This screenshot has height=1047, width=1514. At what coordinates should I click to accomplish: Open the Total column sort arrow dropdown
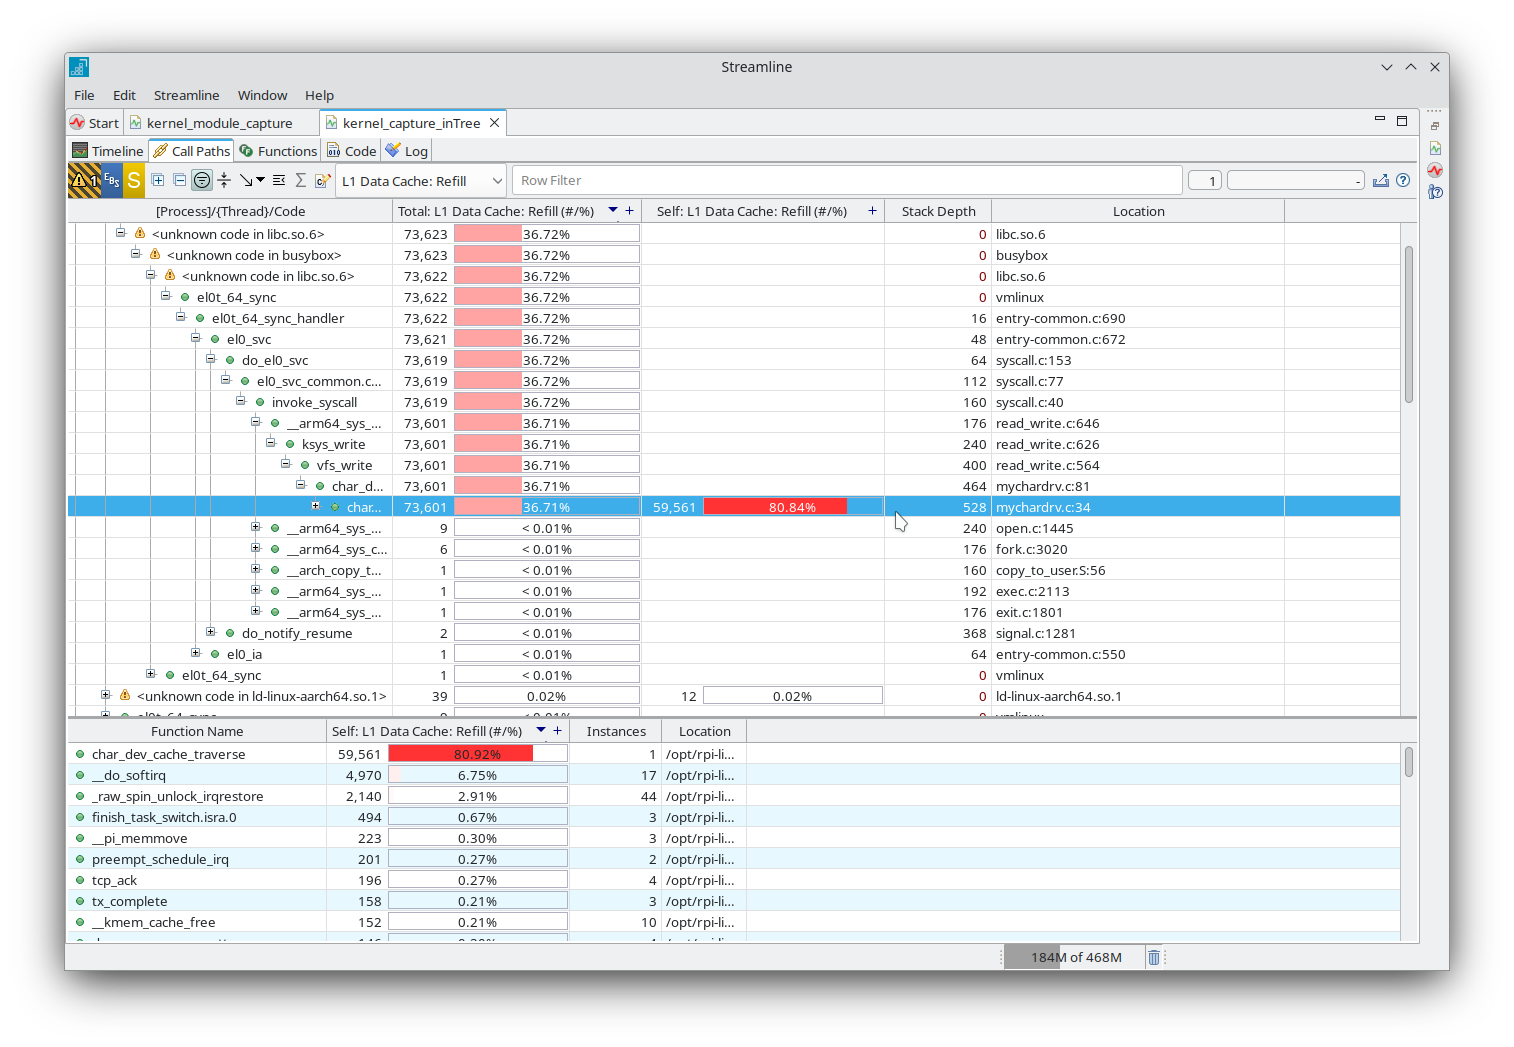(612, 211)
